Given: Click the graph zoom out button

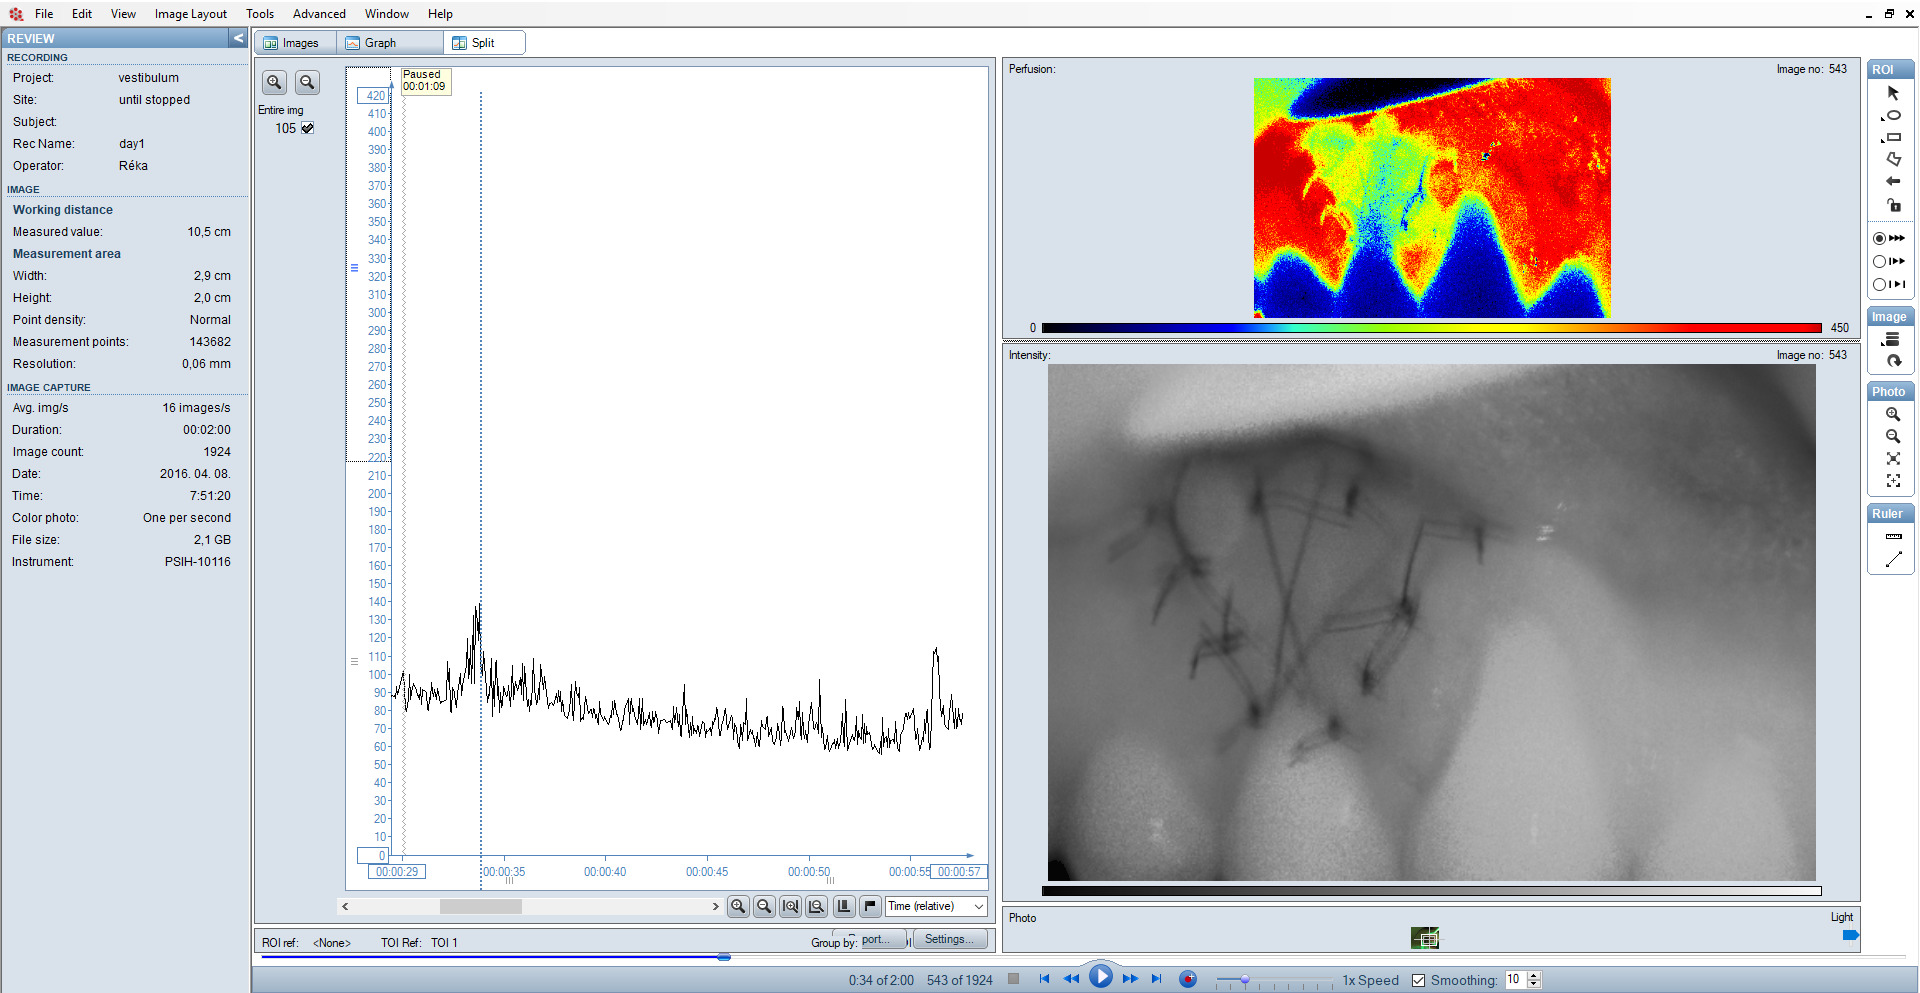Looking at the screenshot, I should (x=764, y=906).
